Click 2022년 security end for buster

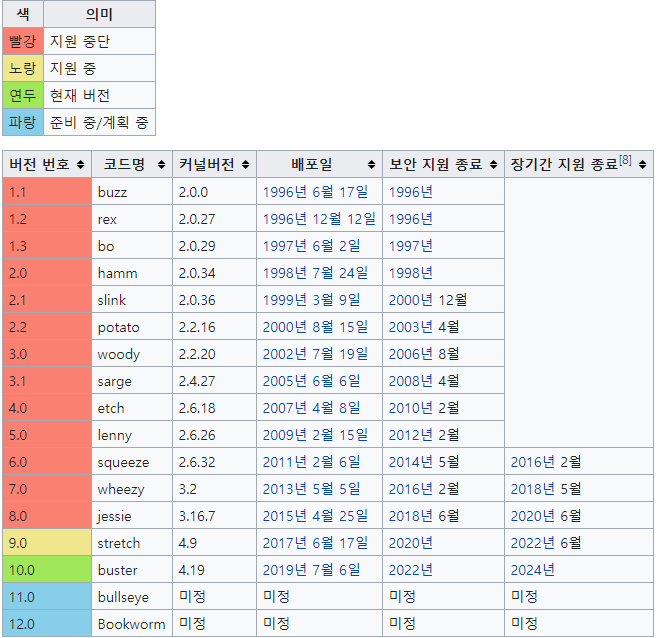[x=411, y=570]
